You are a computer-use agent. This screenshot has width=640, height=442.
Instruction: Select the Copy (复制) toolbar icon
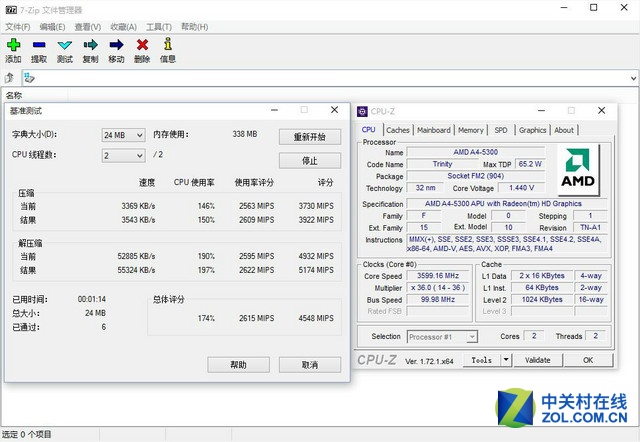(x=91, y=44)
